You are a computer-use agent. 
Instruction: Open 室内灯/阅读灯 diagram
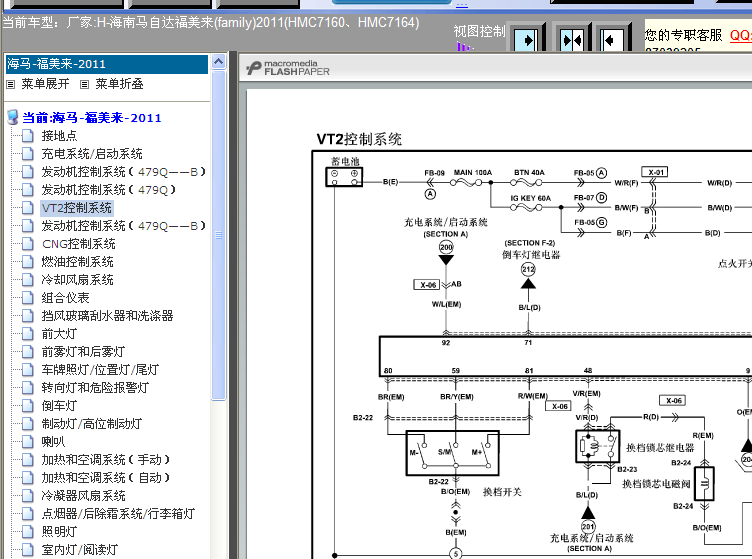tap(80, 549)
